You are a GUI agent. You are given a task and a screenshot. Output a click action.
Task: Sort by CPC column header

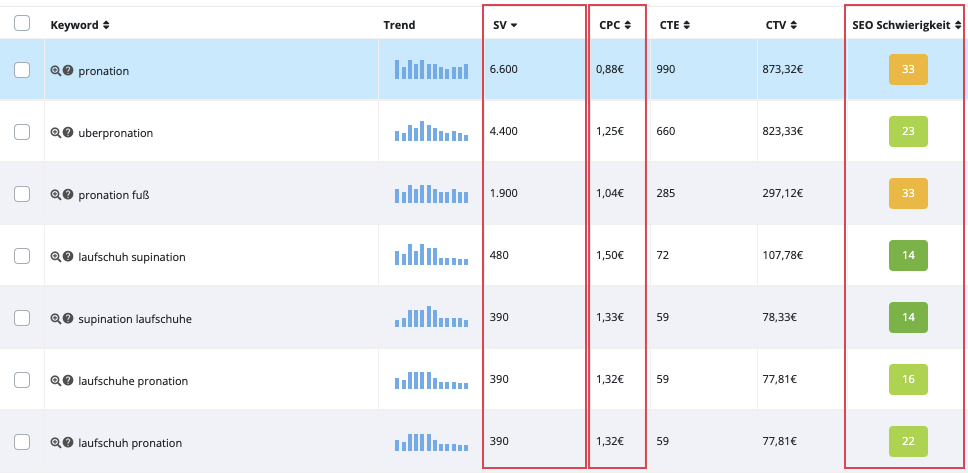[x=615, y=25]
